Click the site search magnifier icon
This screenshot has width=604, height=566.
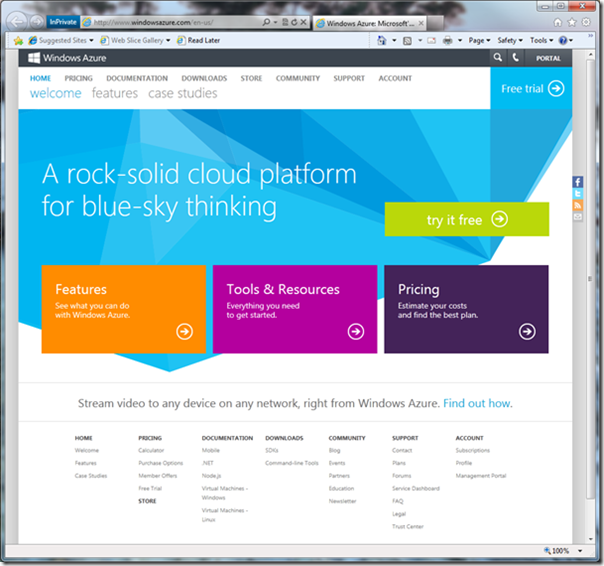pyautogui.click(x=498, y=58)
